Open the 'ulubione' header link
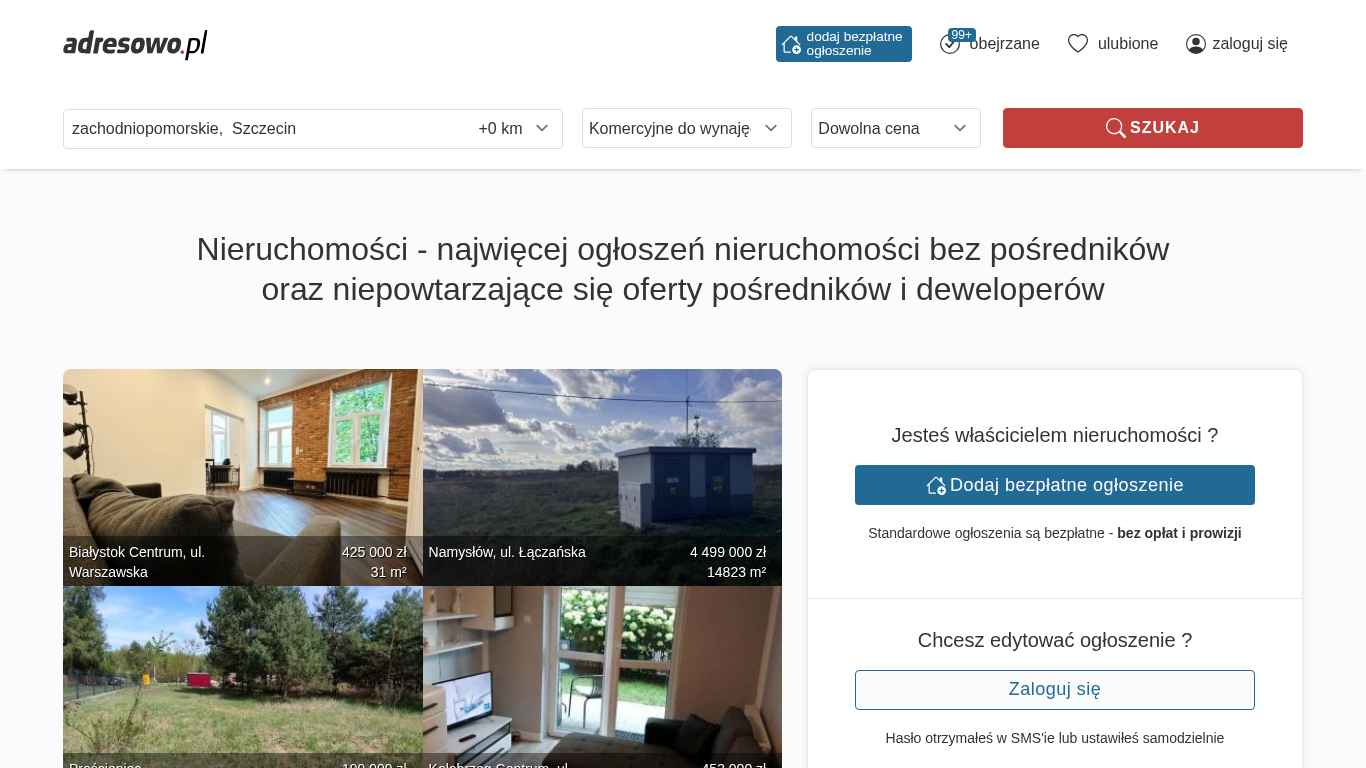This screenshot has height=768, width=1366. point(1127,44)
